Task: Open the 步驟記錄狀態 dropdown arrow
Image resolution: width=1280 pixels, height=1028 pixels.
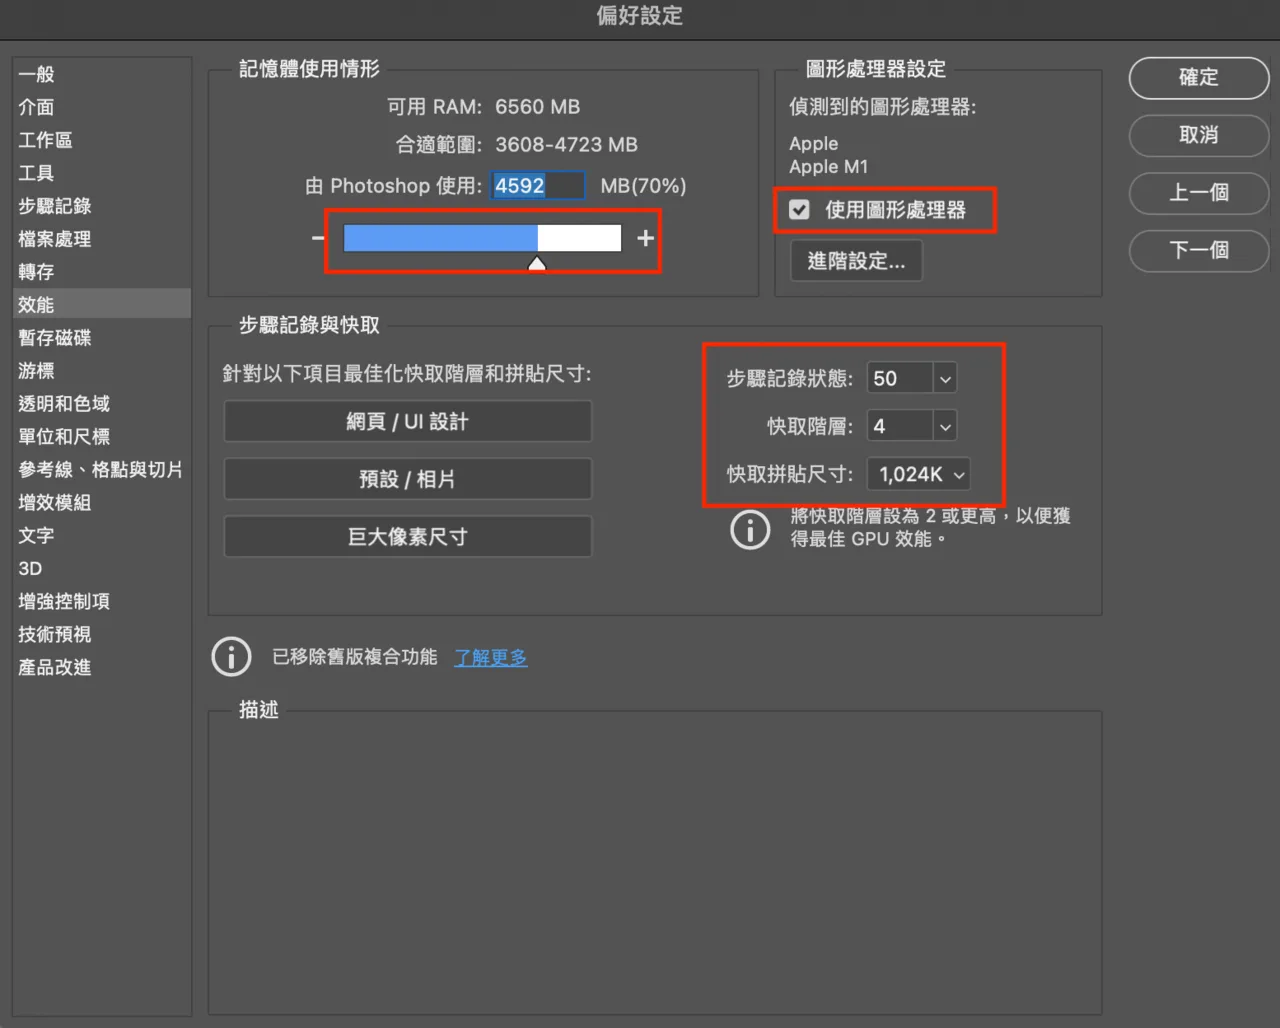Action: (x=945, y=379)
